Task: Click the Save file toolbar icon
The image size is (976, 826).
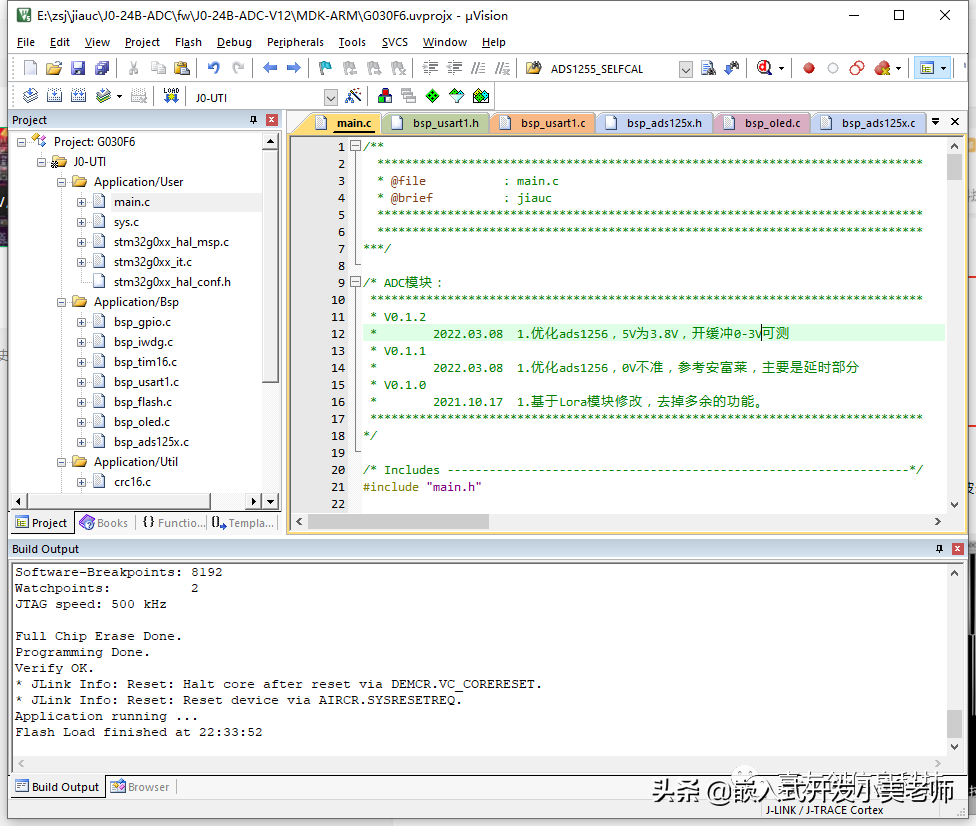Action: coord(78,69)
